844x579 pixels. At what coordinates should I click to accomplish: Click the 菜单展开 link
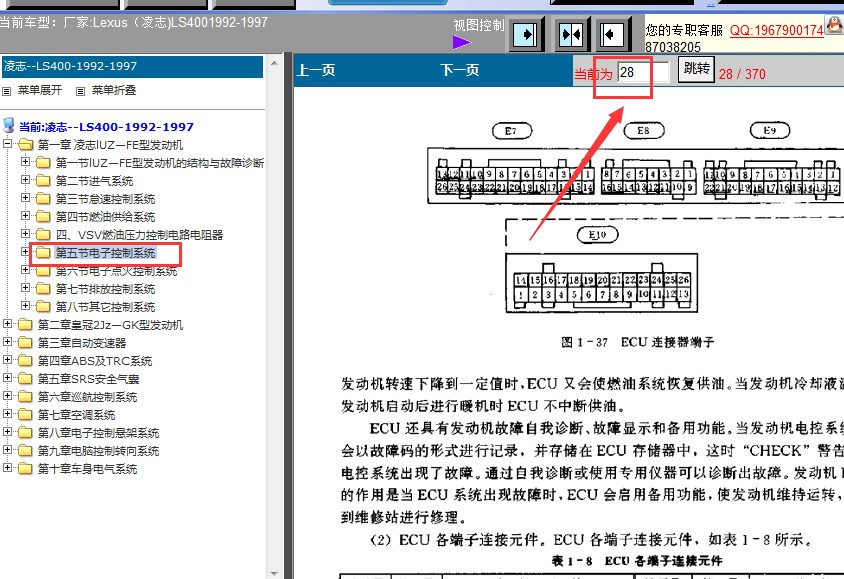click(x=40, y=90)
